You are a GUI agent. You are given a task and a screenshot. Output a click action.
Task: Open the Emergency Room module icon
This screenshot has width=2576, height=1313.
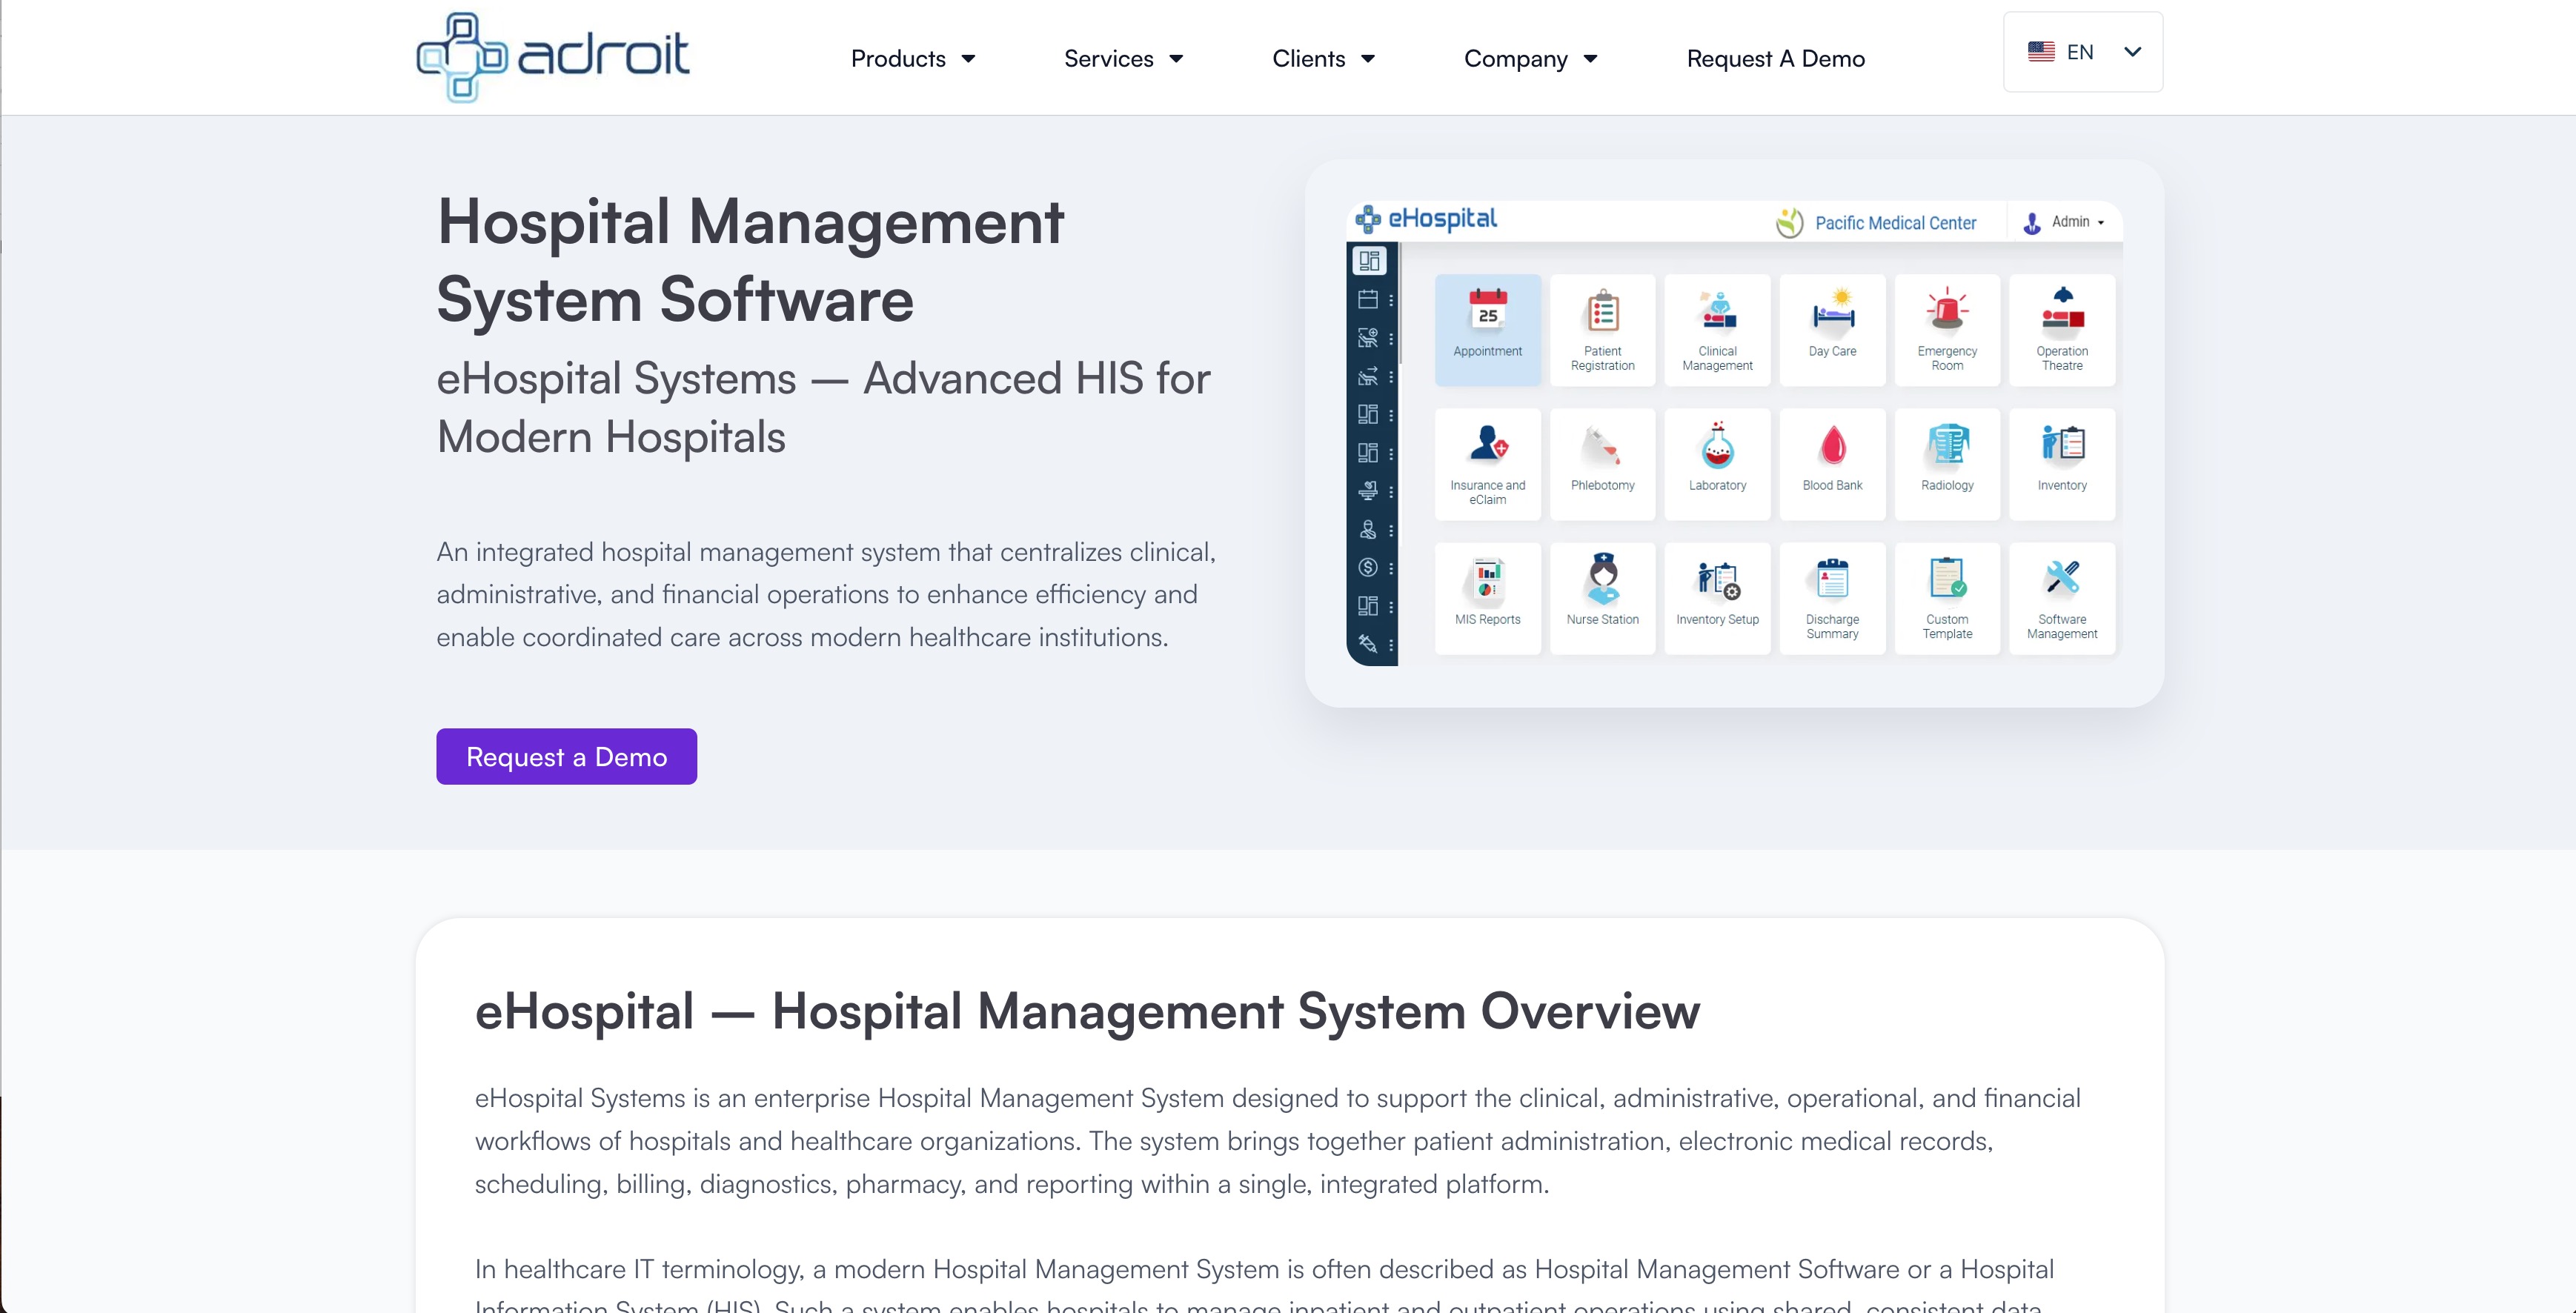[1947, 330]
